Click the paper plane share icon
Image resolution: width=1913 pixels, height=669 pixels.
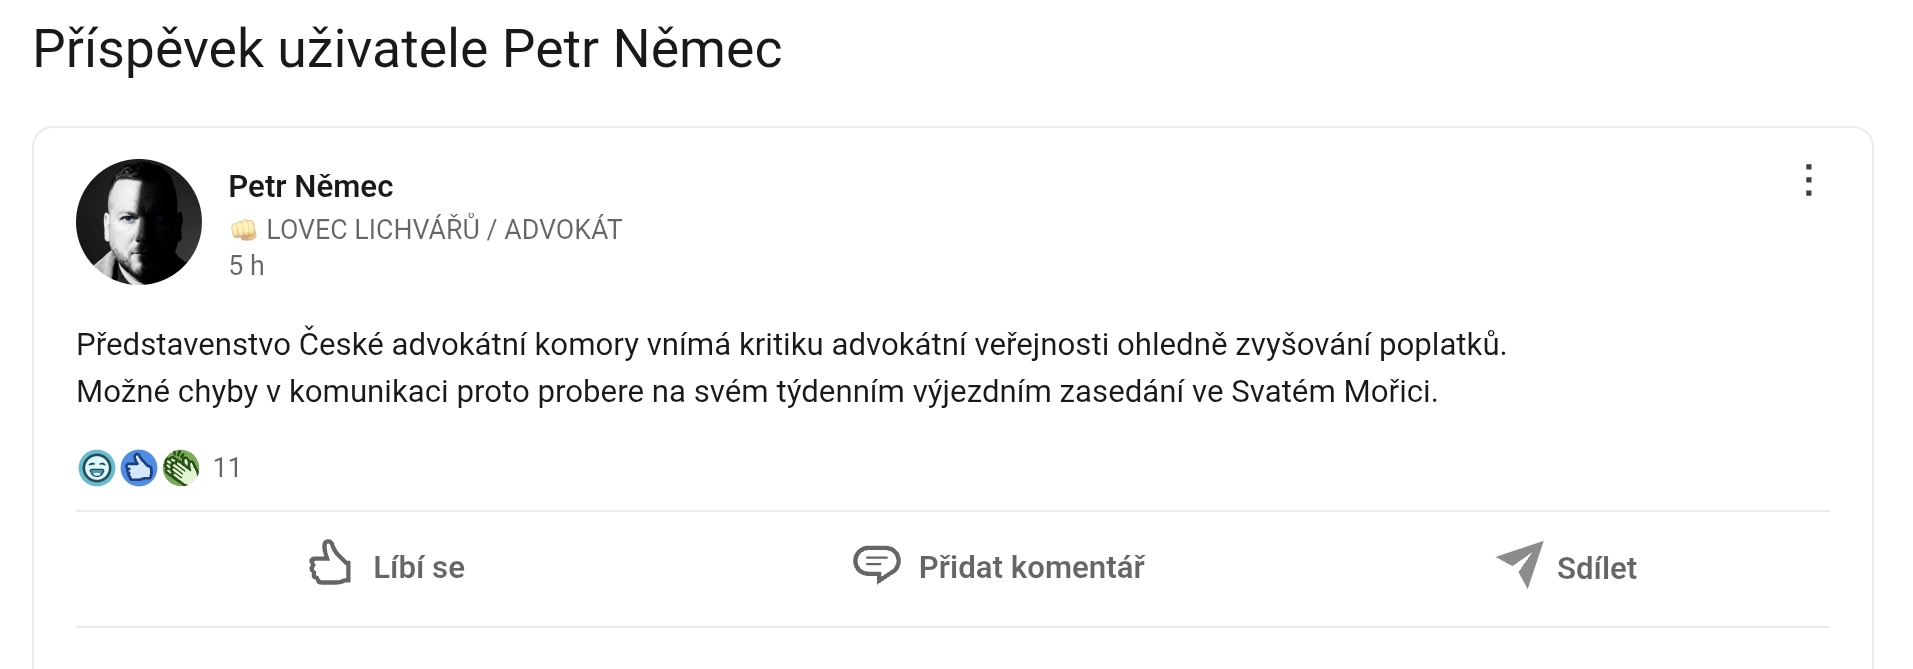pyautogui.click(x=1520, y=564)
